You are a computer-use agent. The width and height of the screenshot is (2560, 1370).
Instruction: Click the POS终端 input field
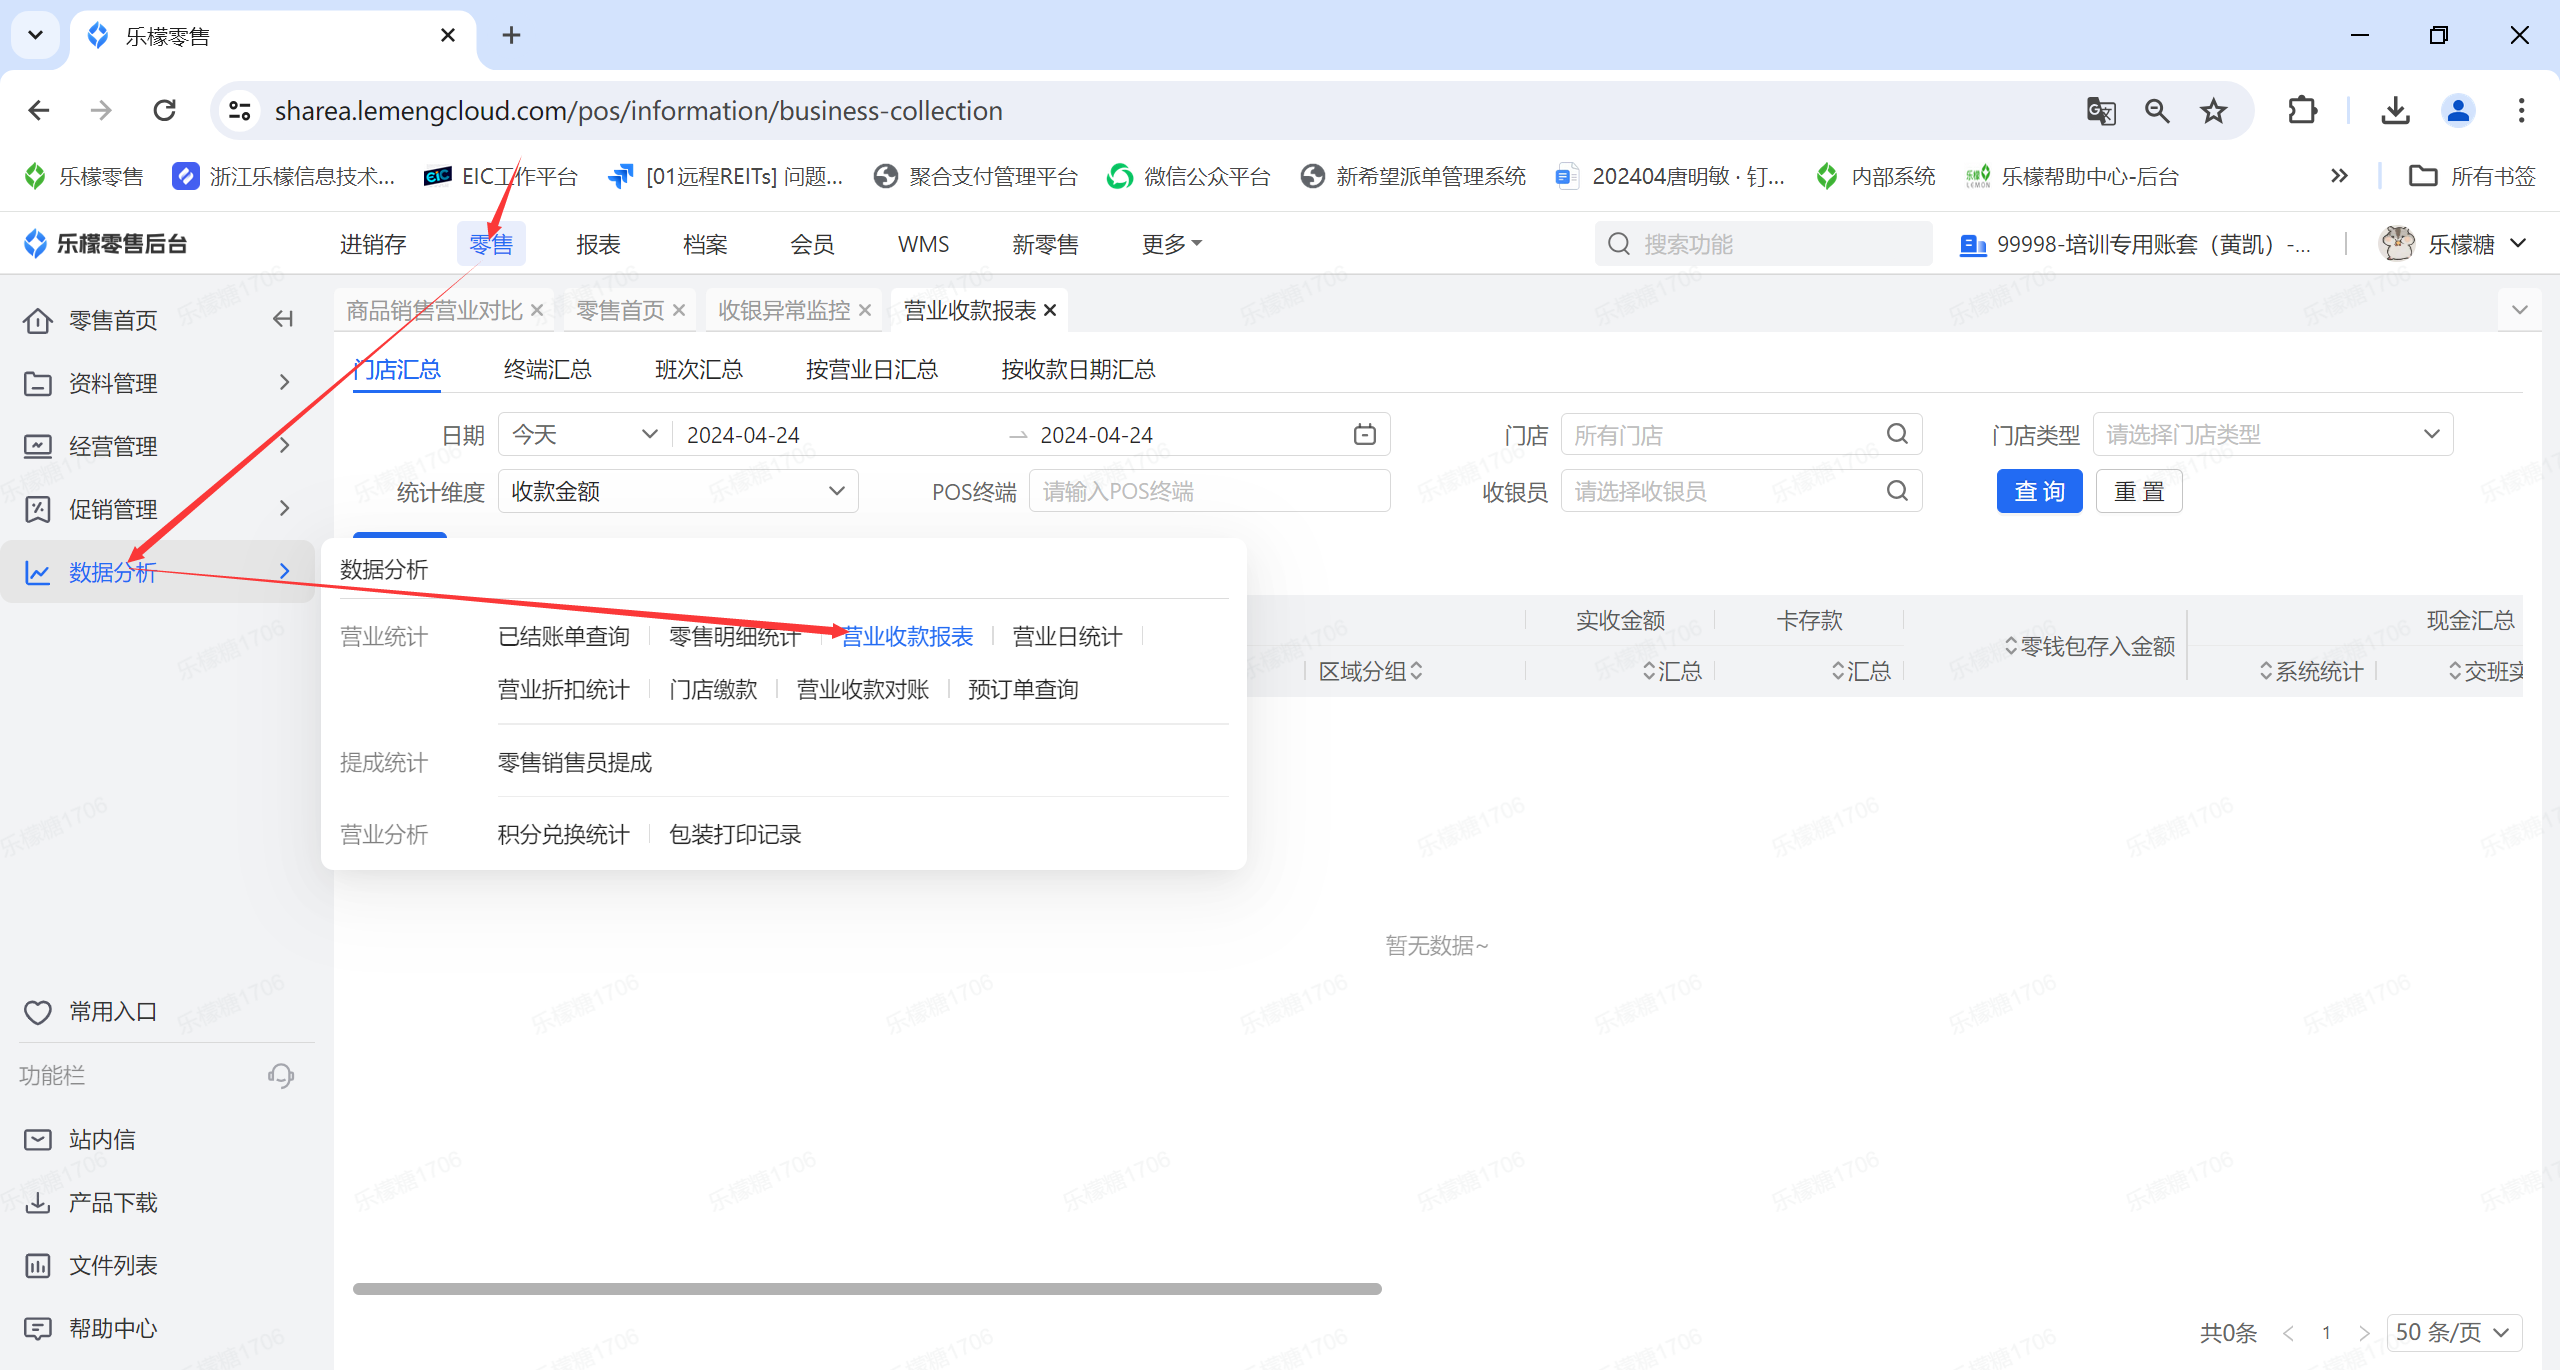(x=1209, y=491)
